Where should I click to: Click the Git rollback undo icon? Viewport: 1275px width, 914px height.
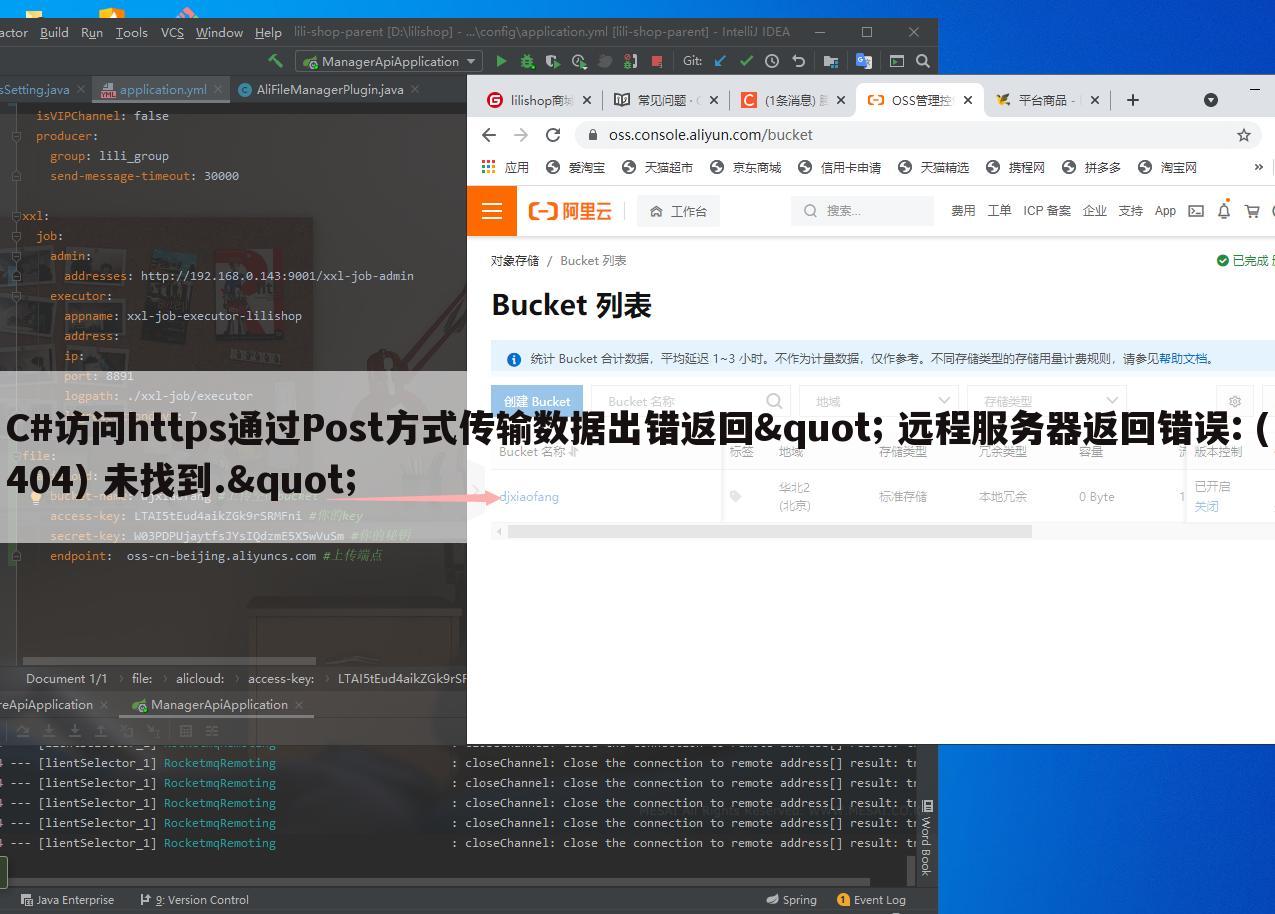798,61
